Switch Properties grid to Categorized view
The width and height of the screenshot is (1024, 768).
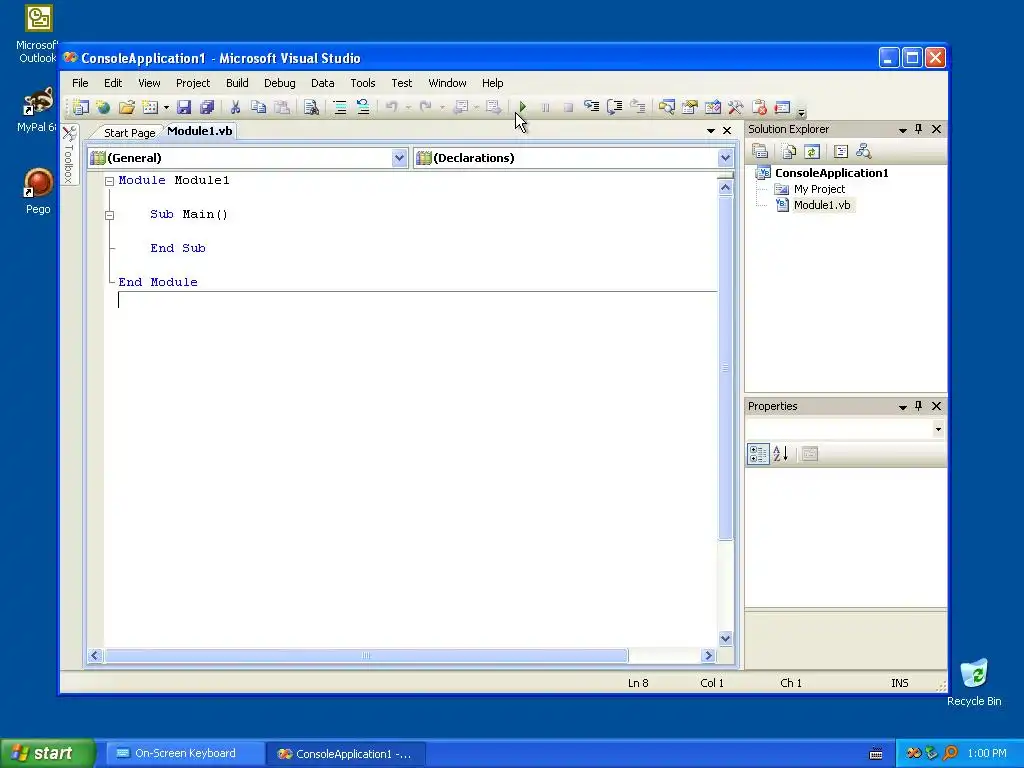(x=758, y=454)
